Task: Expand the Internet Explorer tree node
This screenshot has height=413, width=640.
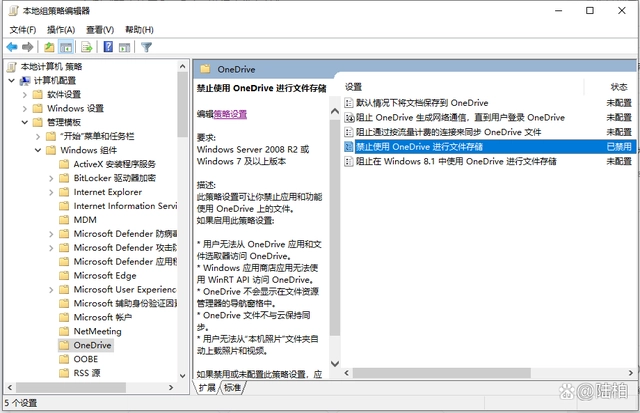Action: pos(51,192)
